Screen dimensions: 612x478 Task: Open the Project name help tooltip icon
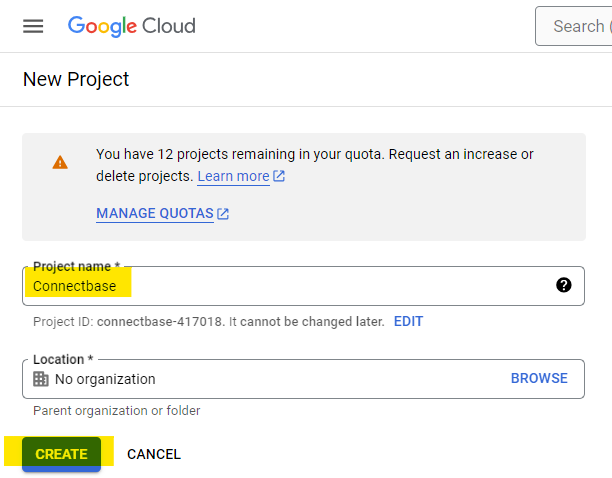click(563, 285)
